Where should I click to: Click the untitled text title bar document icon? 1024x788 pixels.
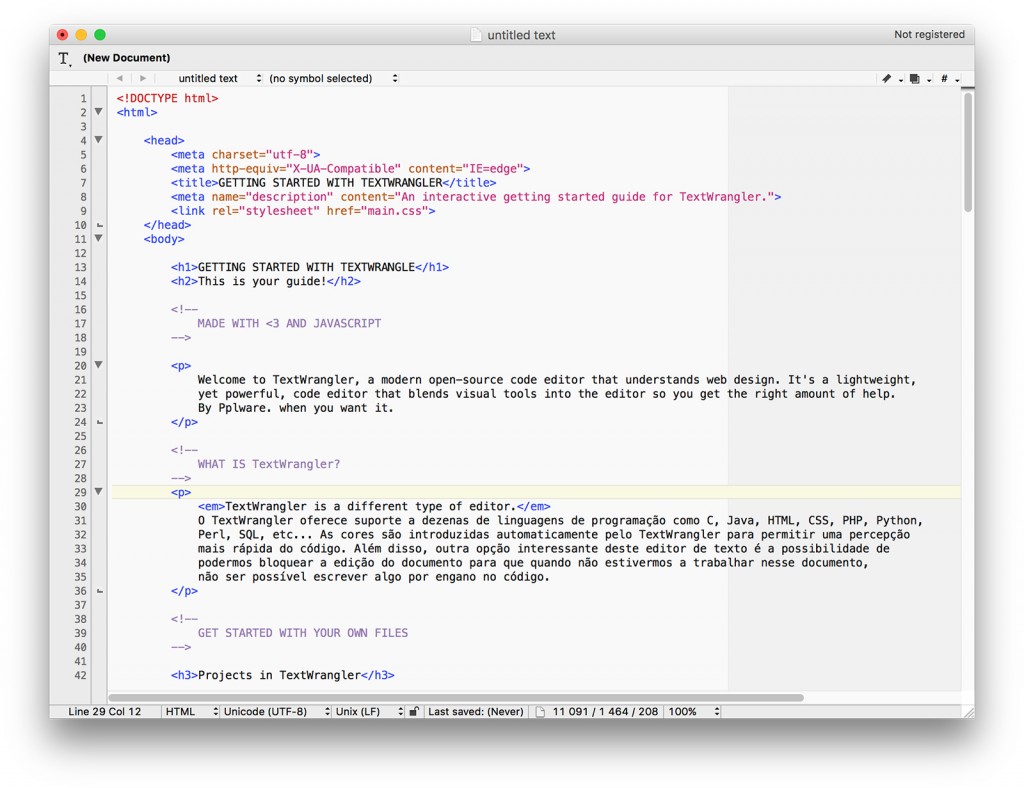[476, 35]
